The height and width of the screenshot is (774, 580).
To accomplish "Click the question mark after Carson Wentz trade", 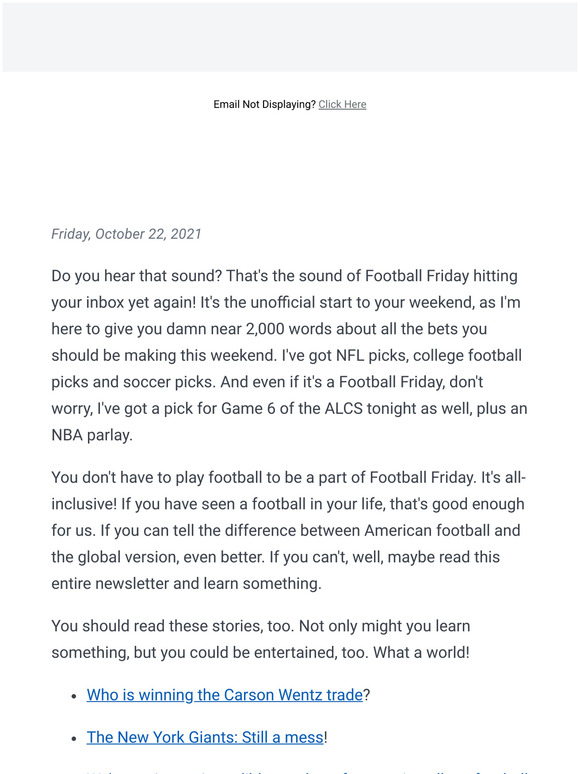I will point(367,695).
